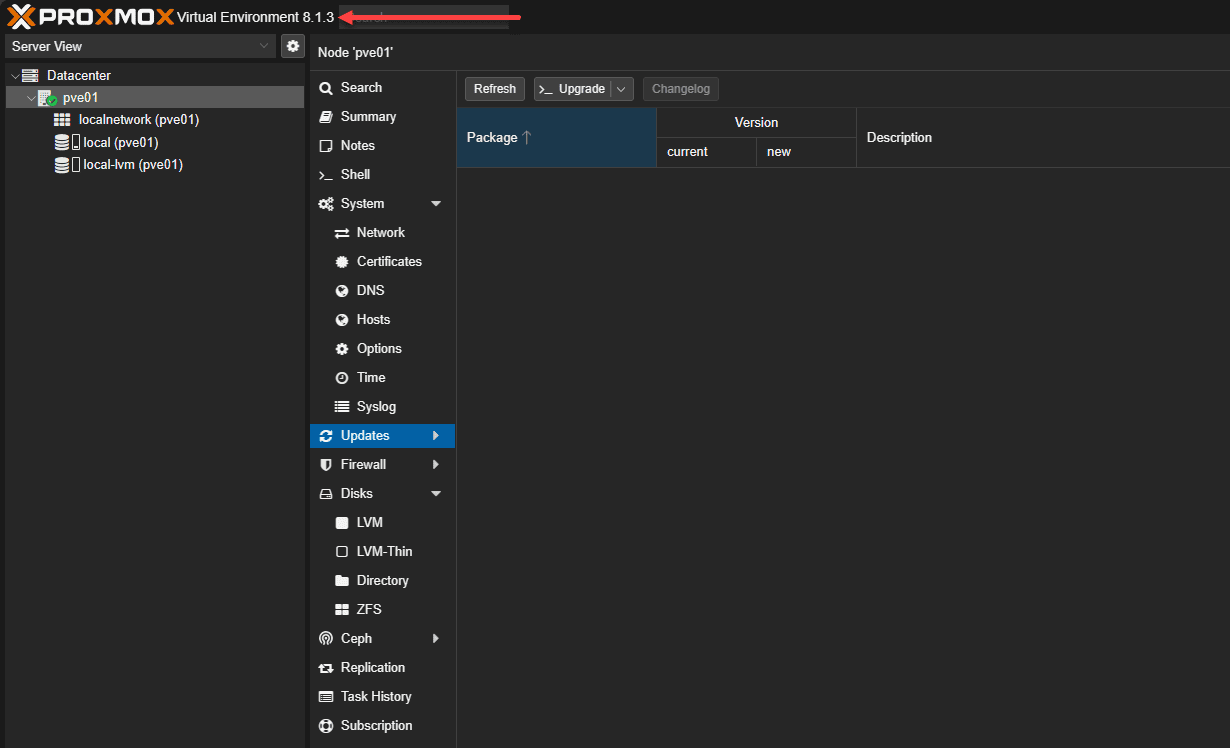Click the Directory folder icon
This screenshot has height=748, width=1230.
pos(341,581)
